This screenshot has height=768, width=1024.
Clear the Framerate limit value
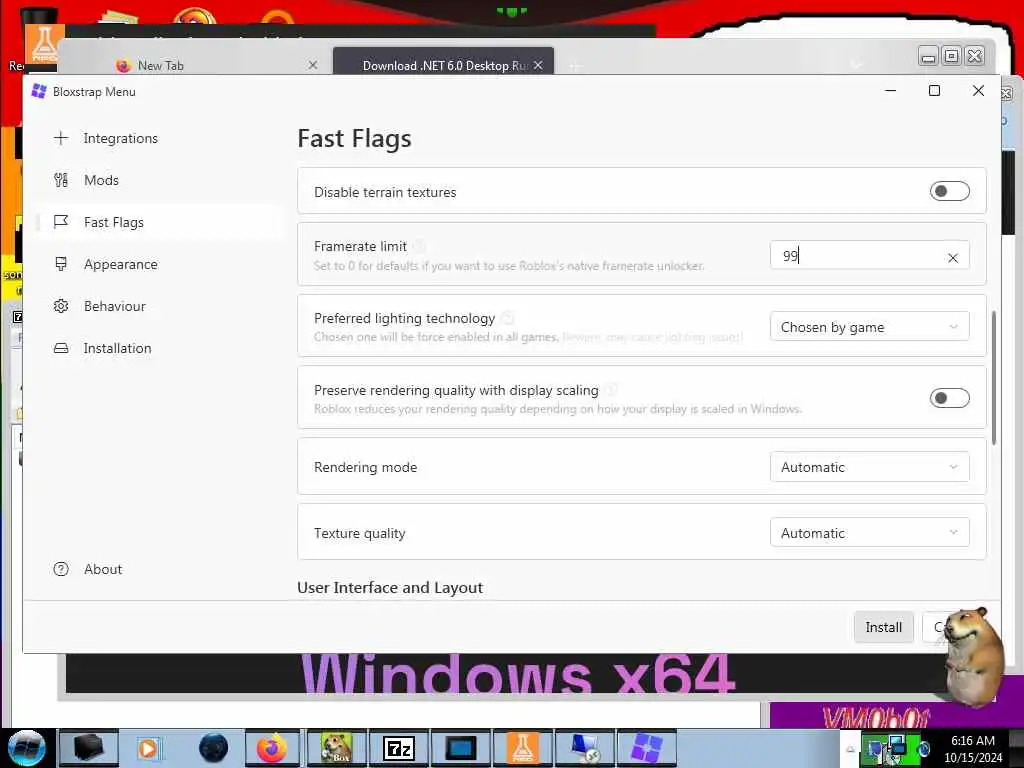point(953,258)
